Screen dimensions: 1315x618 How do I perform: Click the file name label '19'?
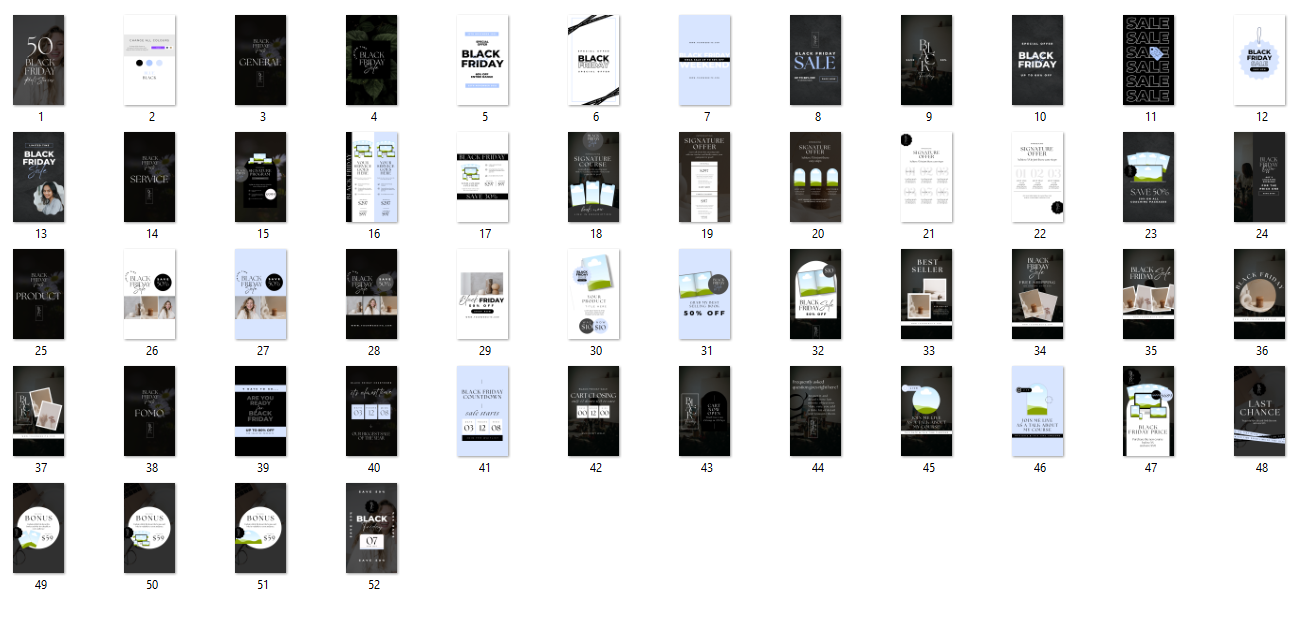tap(705, 234)
